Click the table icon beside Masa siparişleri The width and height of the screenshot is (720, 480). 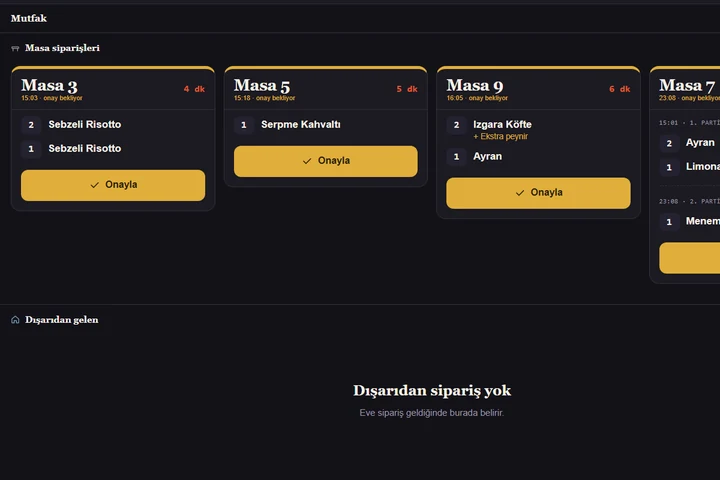coord(15,48)
